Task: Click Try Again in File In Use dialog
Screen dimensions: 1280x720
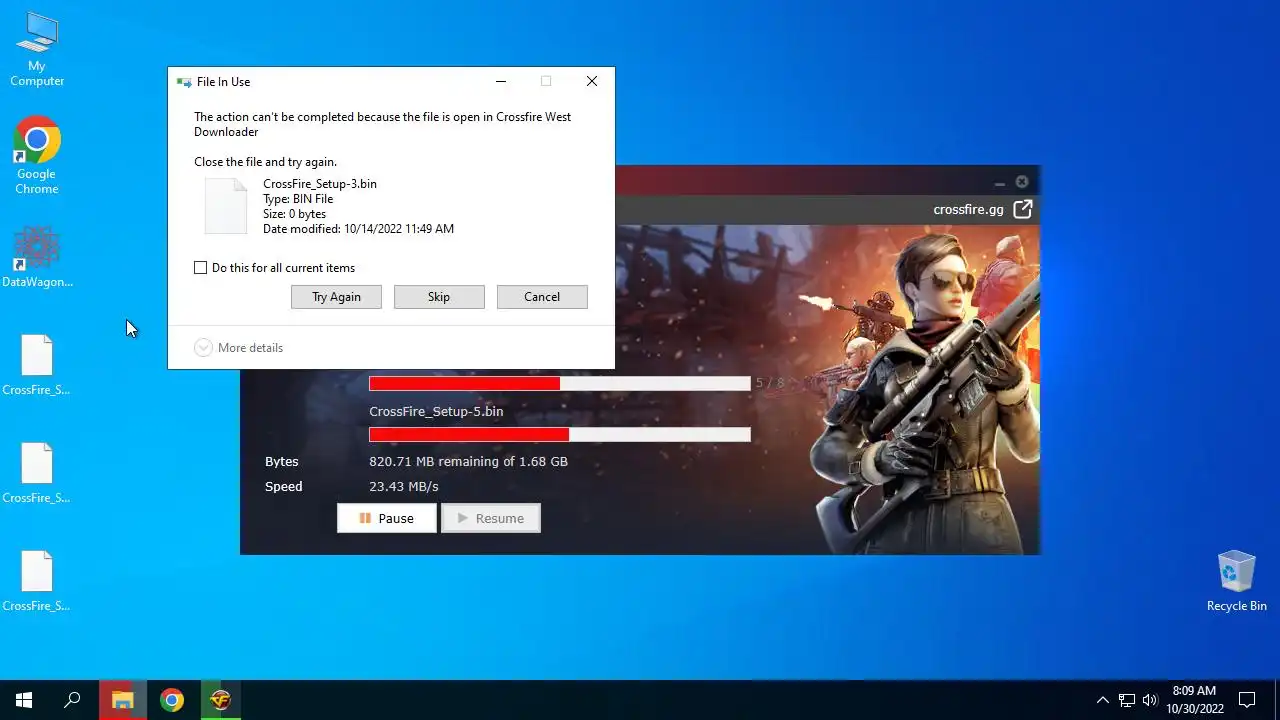Action: click(336, 297)
